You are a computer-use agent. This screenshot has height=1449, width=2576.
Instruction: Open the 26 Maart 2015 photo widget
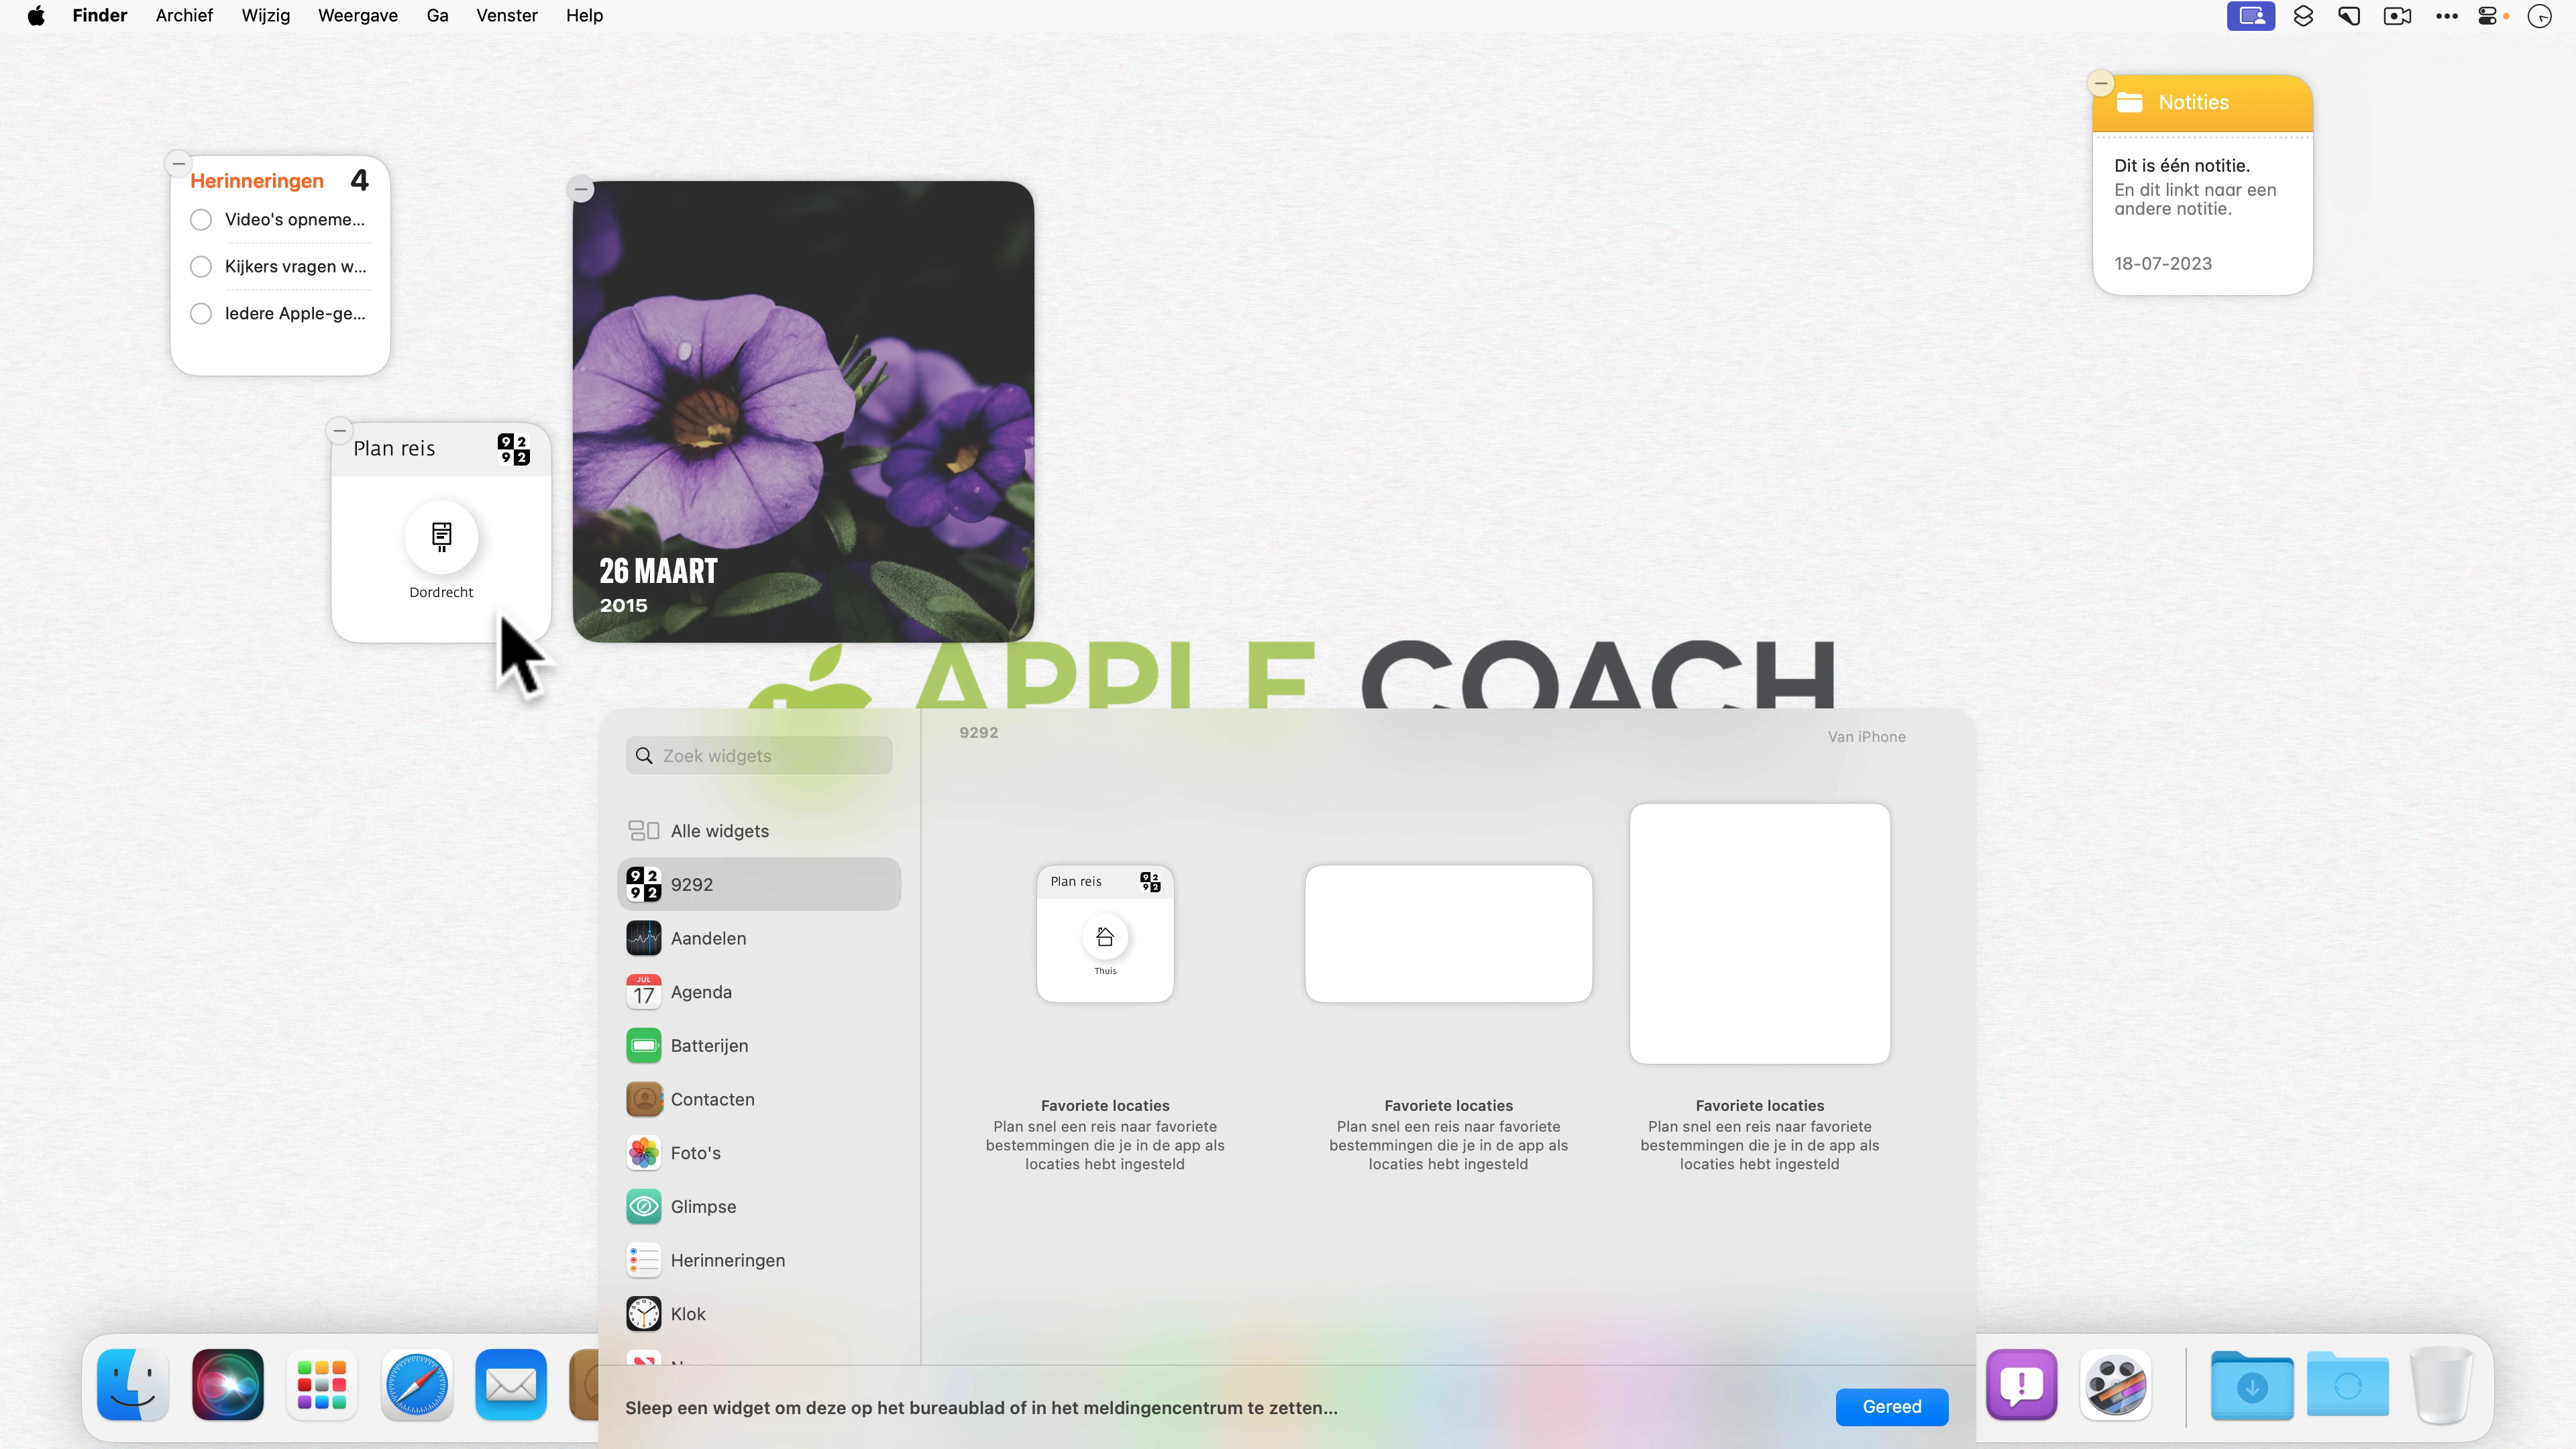pos(803,411)
